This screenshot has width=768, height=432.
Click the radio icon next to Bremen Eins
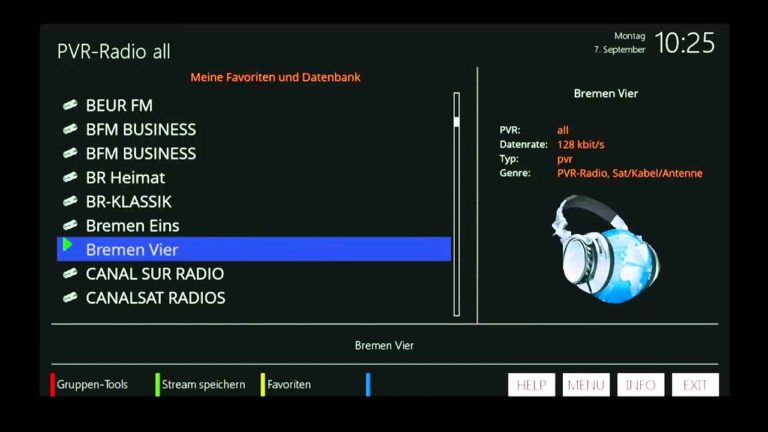pos(70,225)
